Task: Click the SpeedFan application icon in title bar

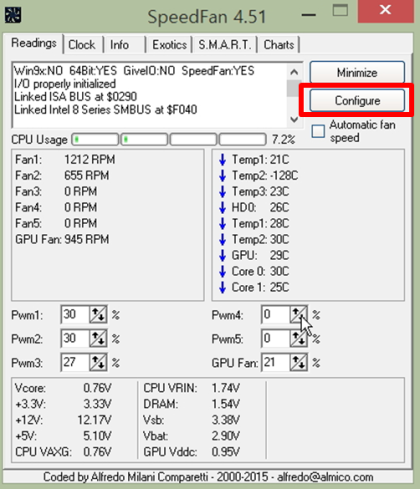Action: click(x=13, y=15)
